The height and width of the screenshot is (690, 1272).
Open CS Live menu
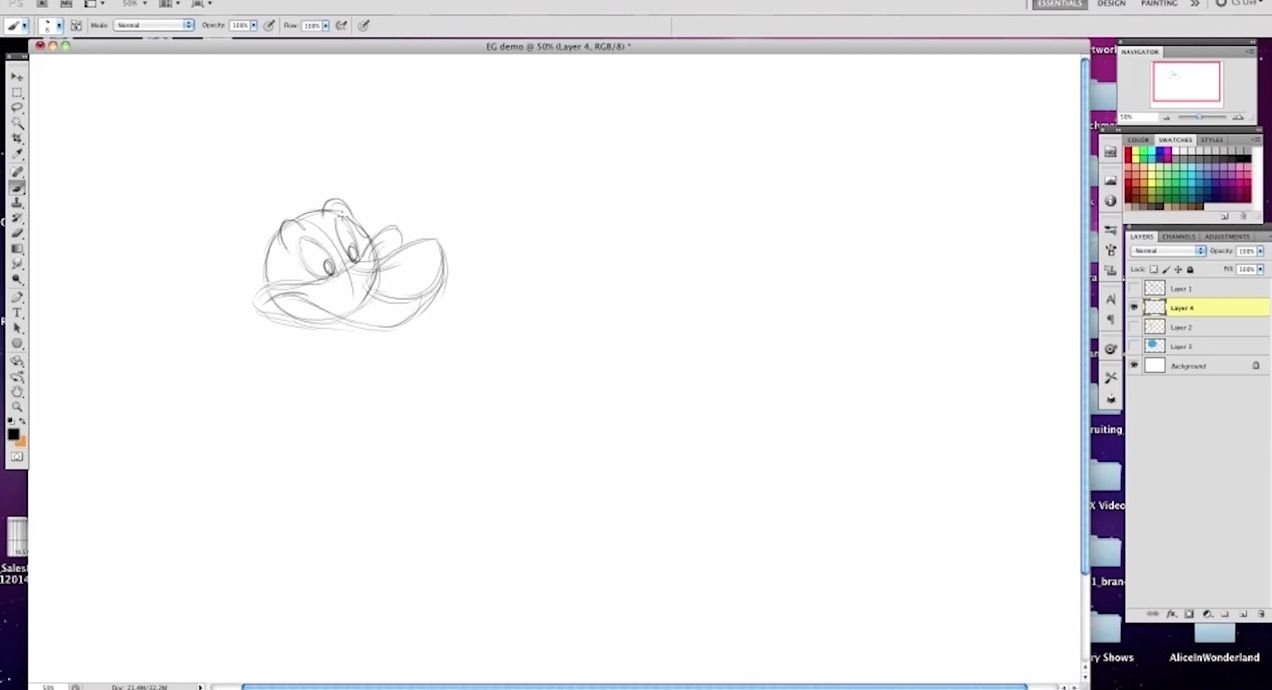point(1238,4)
